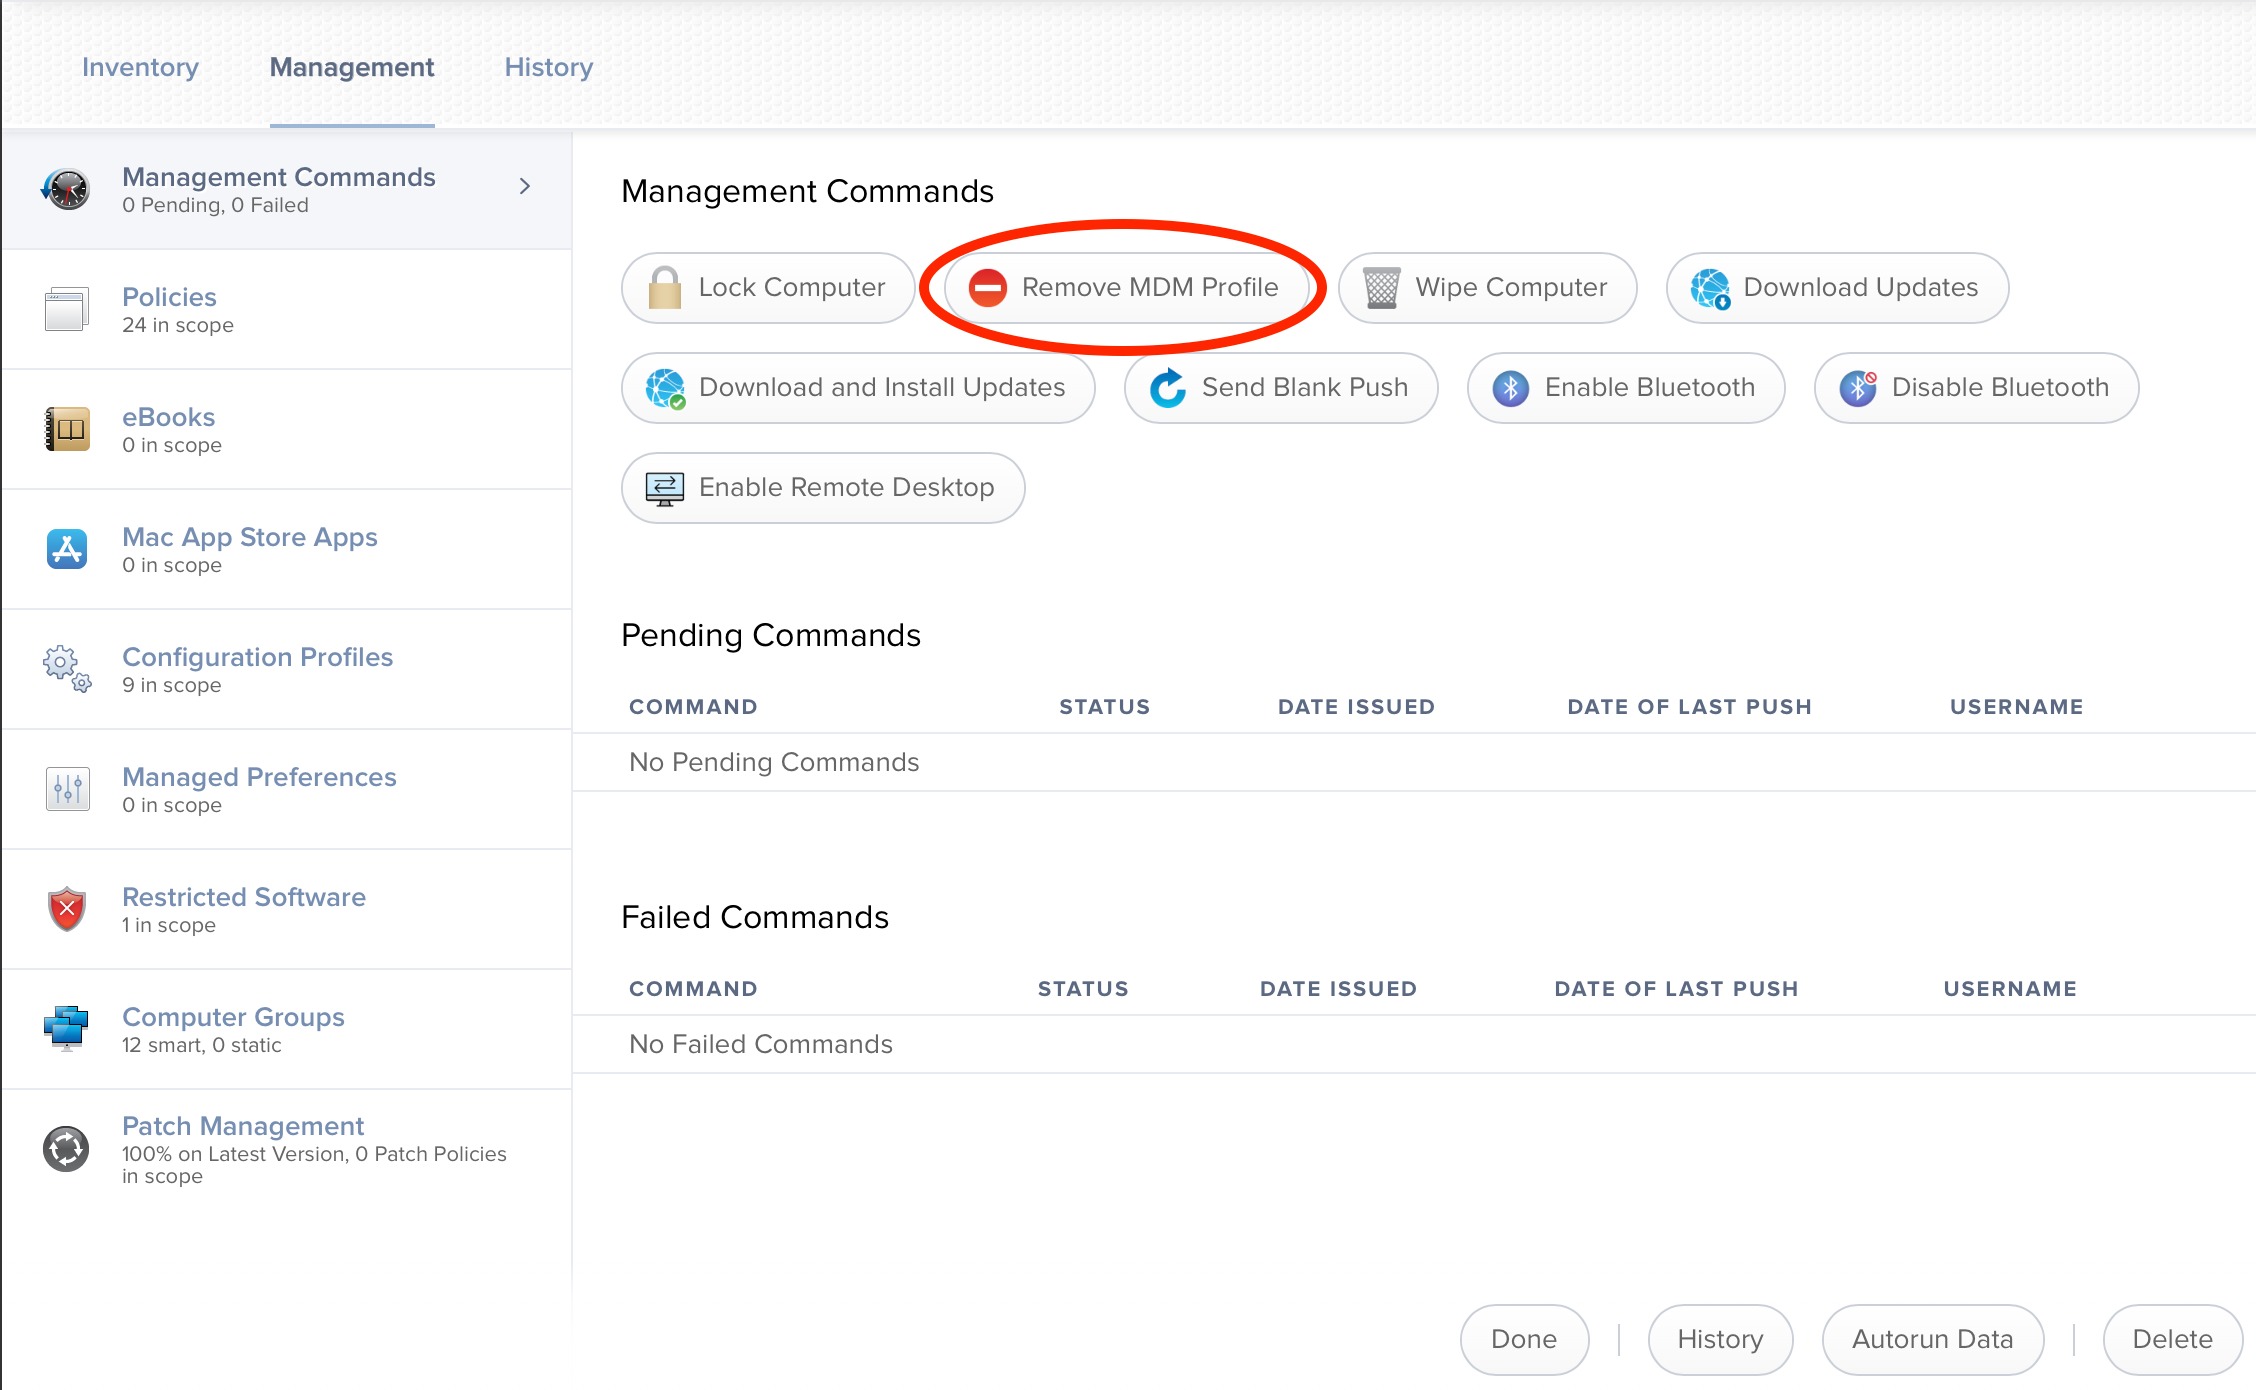
Task: Open the Configuration Profiles section
Action: point(287,669)
